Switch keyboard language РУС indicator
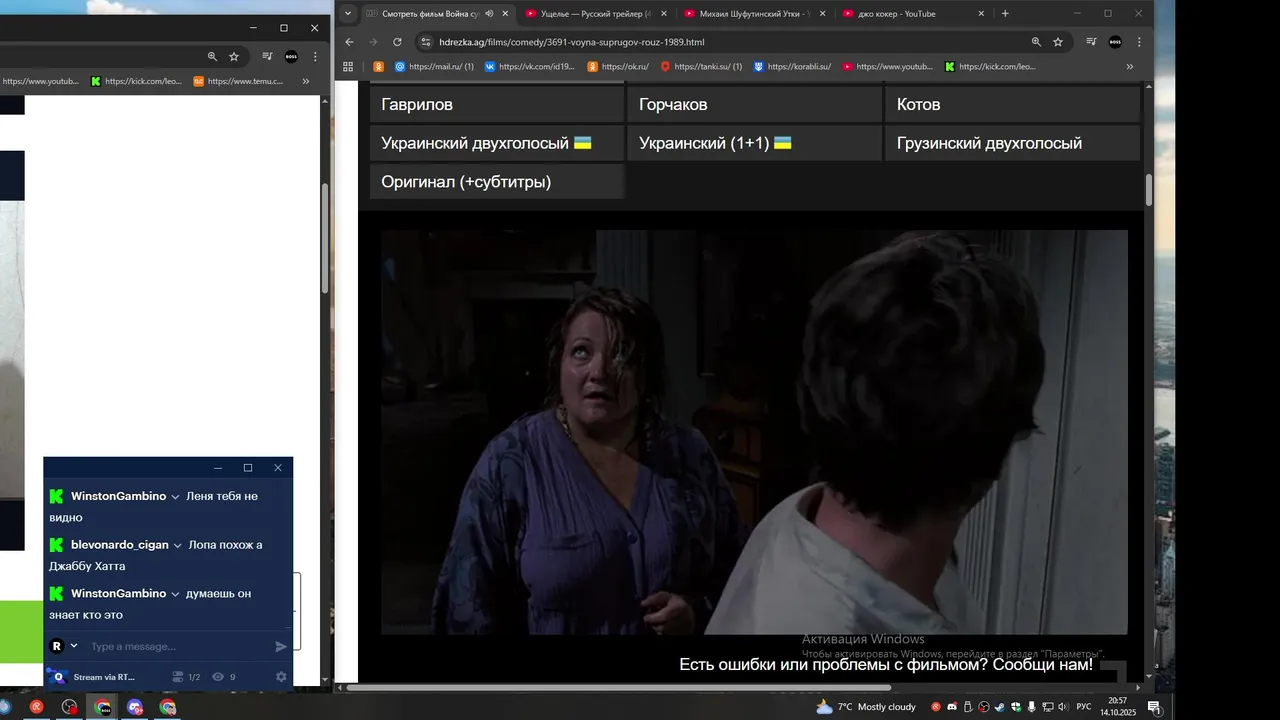1280x720 pixels. pyautogui.click(x=1084, y=707)
